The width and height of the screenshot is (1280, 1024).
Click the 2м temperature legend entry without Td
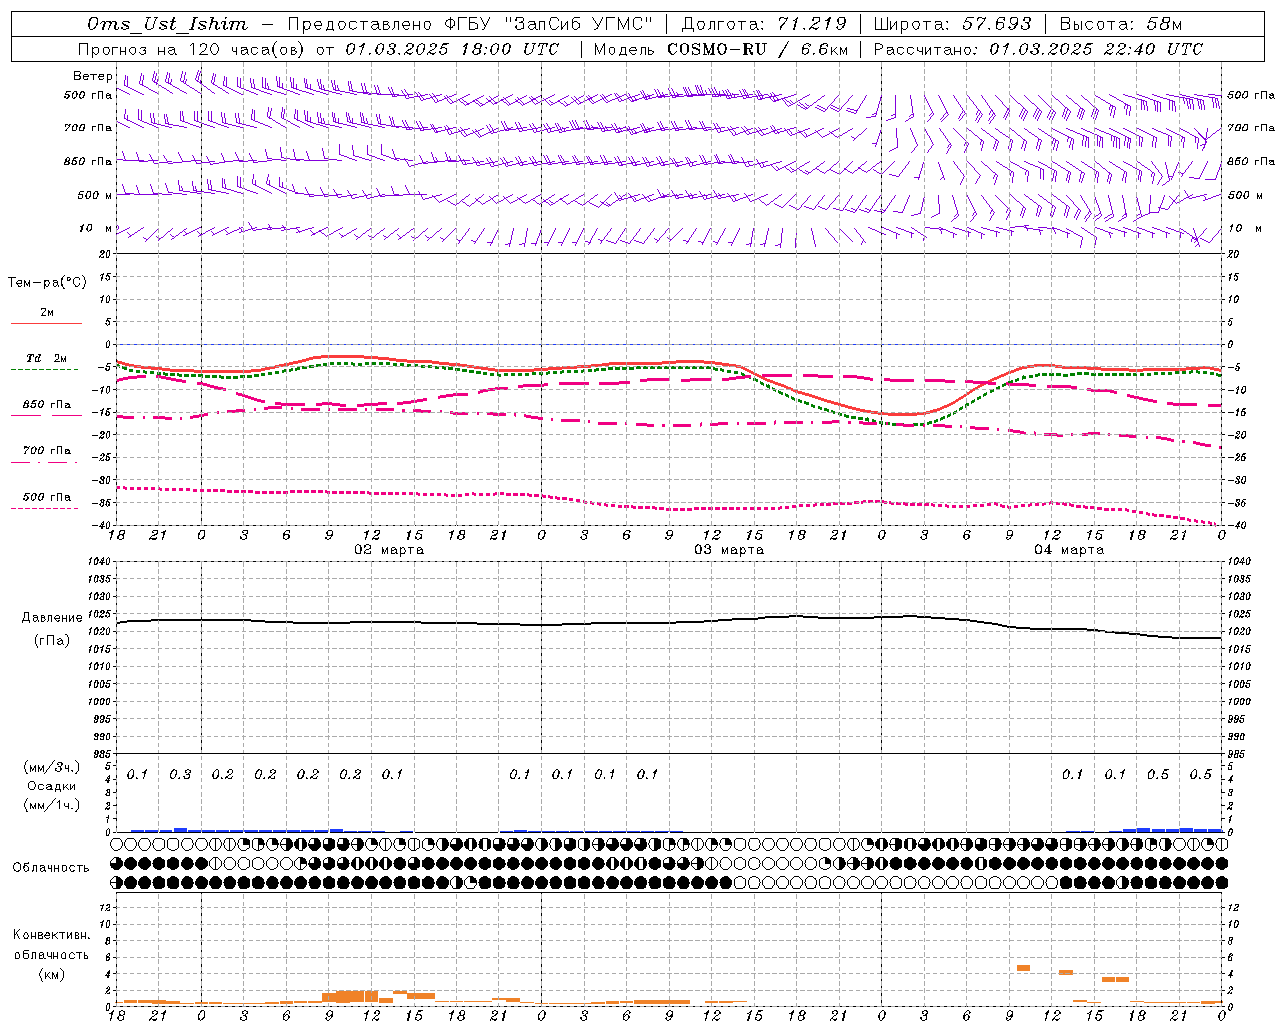(x=47, y=313)
